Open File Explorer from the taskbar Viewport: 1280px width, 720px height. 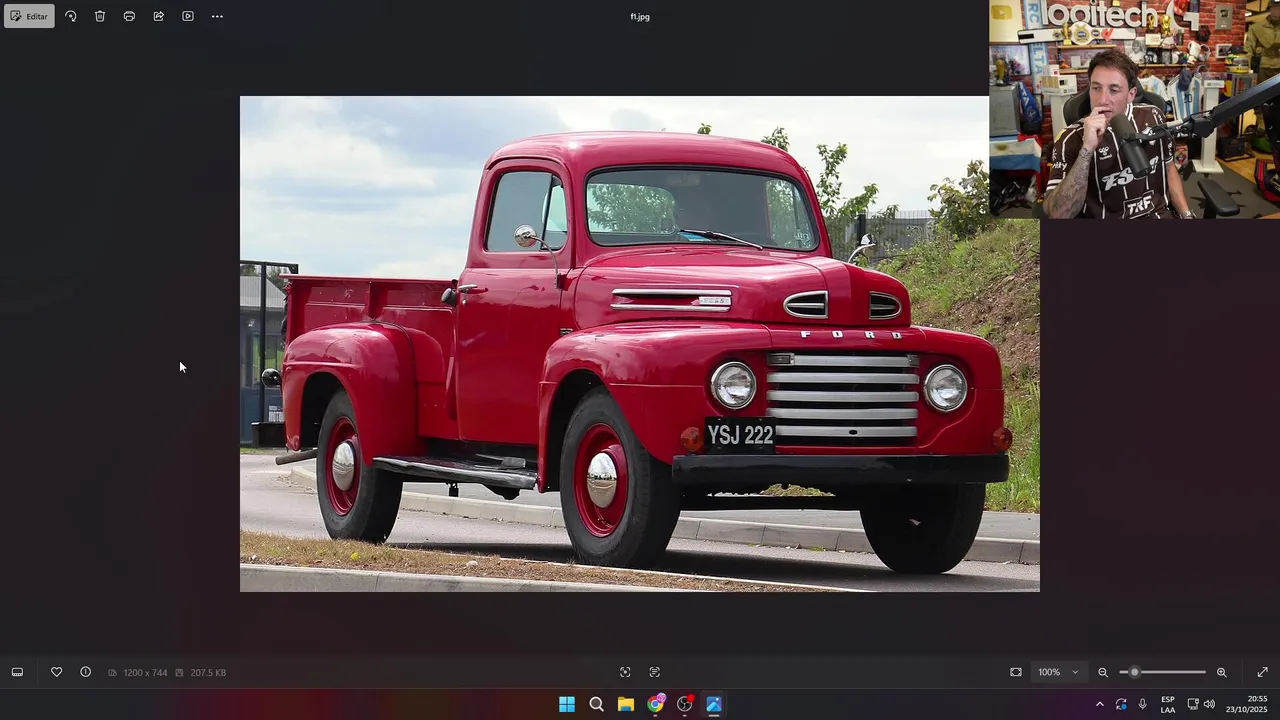click(626, 704)
